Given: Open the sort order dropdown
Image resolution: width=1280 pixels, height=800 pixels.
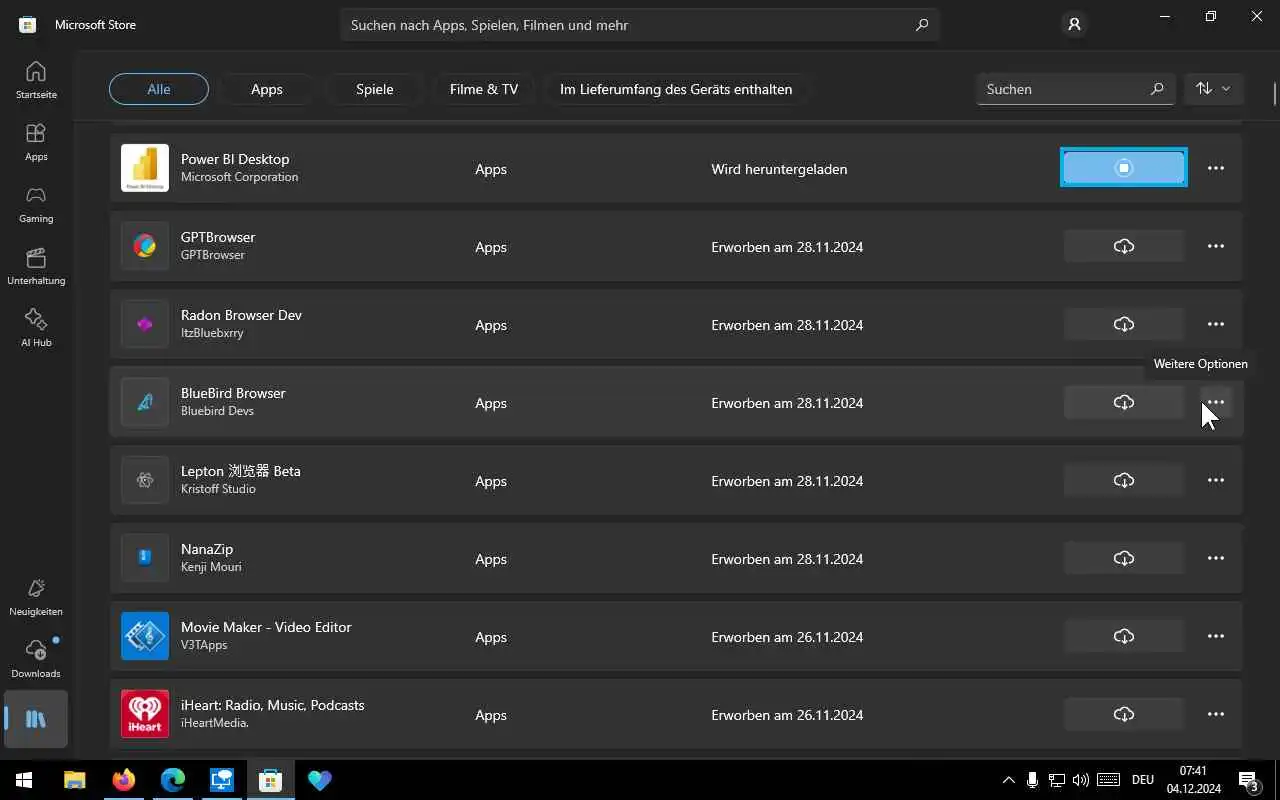Looking at the screenshot, I should click(x=1213, y=89).
